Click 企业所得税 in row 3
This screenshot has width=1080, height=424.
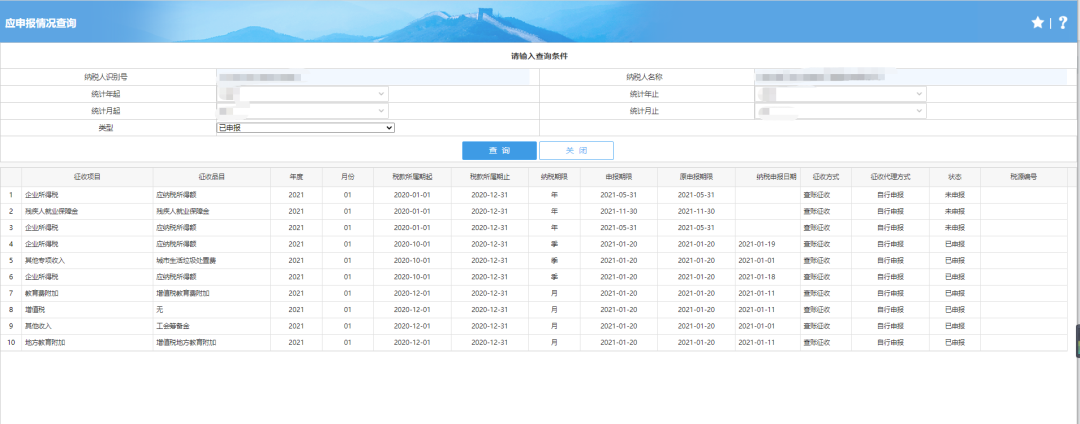42,228
